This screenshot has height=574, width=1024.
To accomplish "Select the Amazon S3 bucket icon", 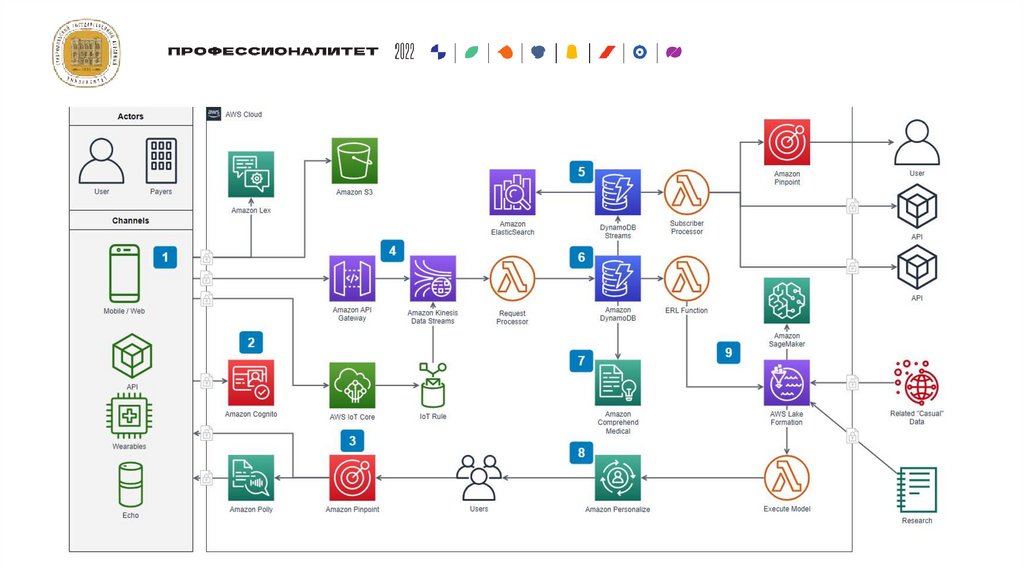I will click(355, 161).
